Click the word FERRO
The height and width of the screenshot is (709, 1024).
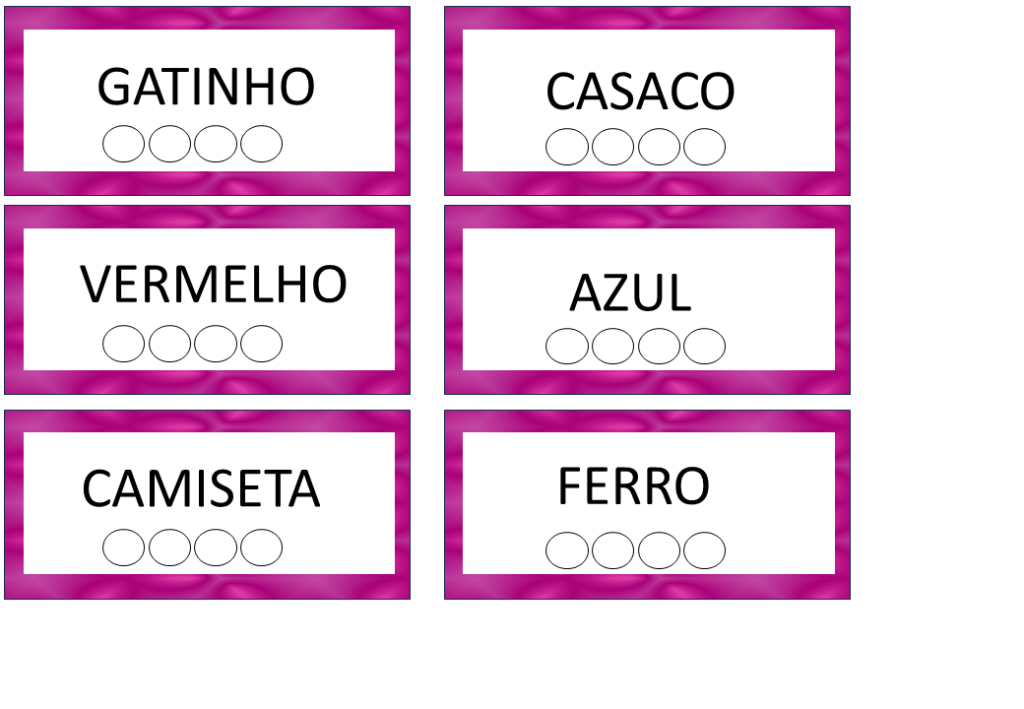(633, 487)
